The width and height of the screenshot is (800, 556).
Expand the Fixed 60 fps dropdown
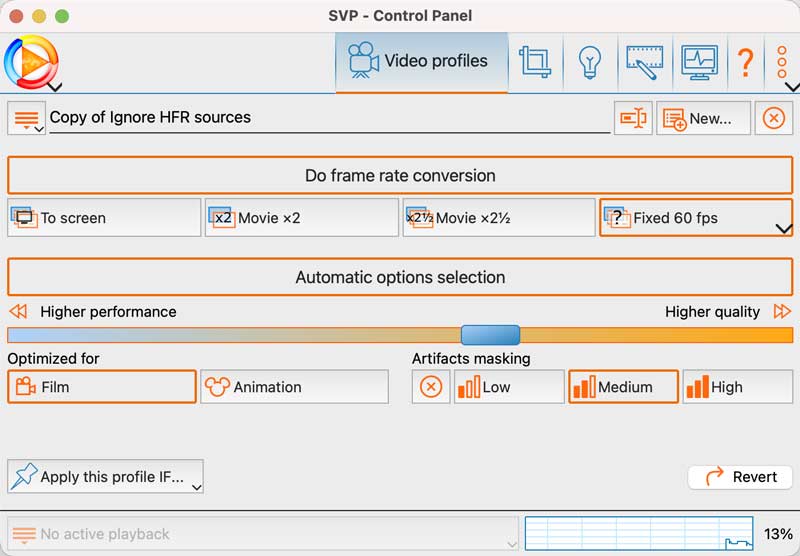tap(784, 228)
